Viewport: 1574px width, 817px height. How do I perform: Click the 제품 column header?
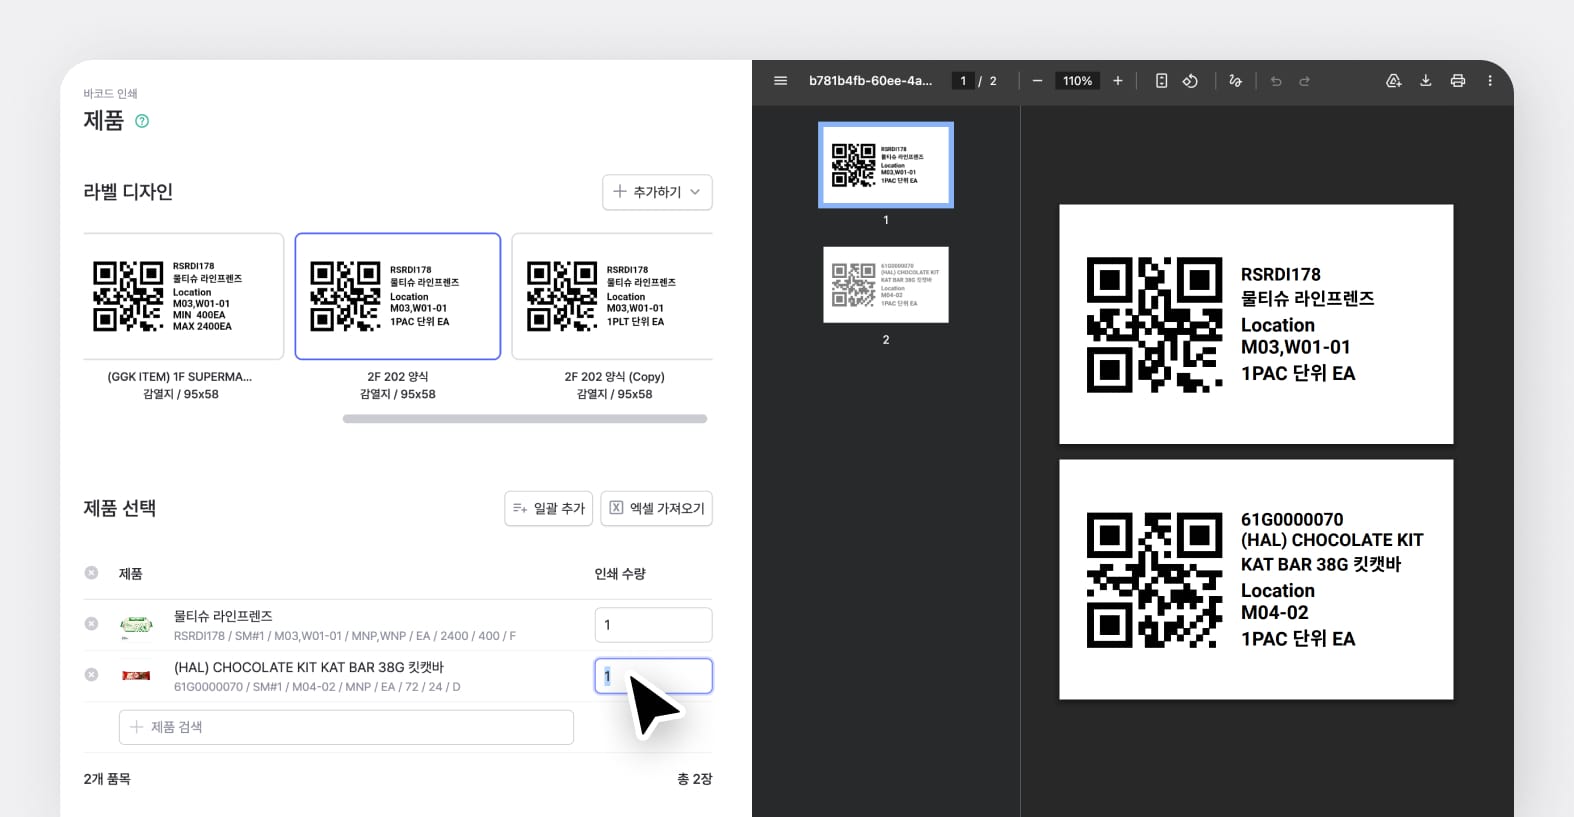[x=131, y=574]
